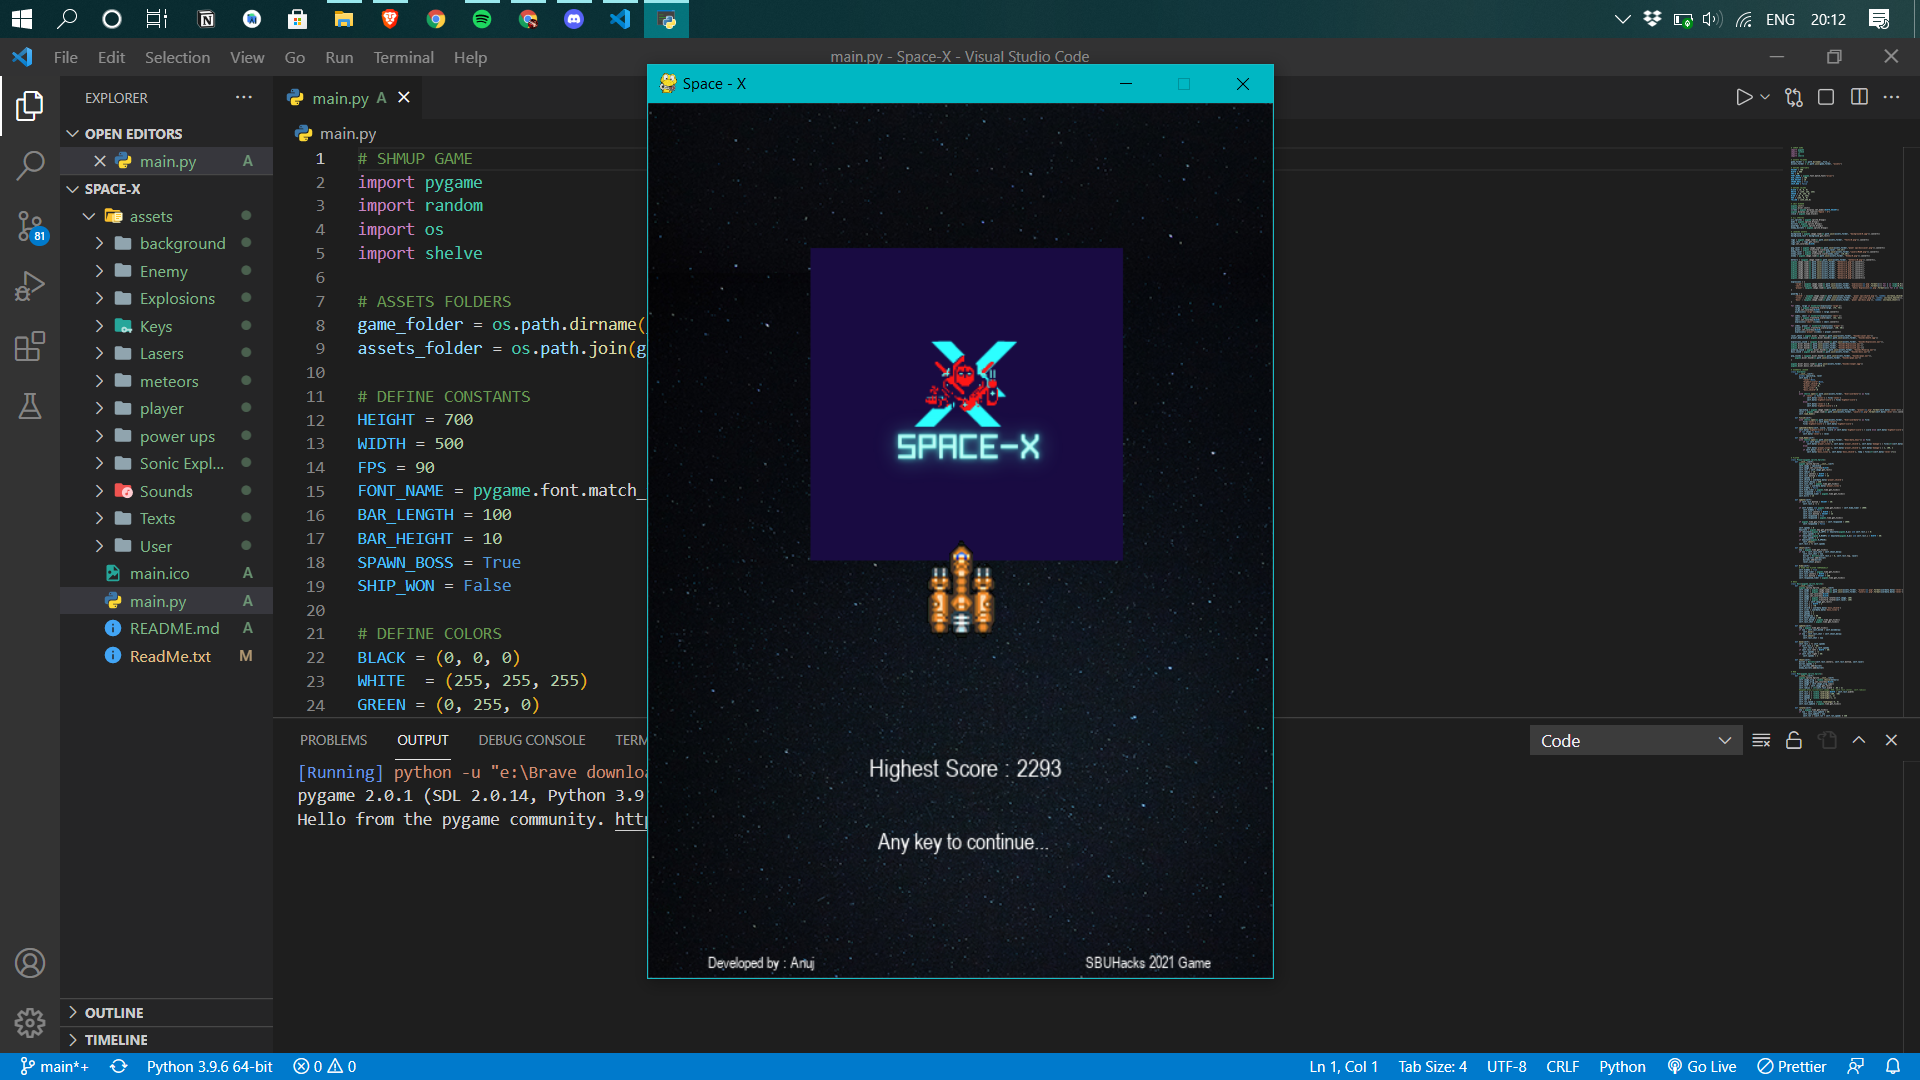Maximize panel size with up chevron
Screen dimensions: 1920x1080
tap(1859, 740)
